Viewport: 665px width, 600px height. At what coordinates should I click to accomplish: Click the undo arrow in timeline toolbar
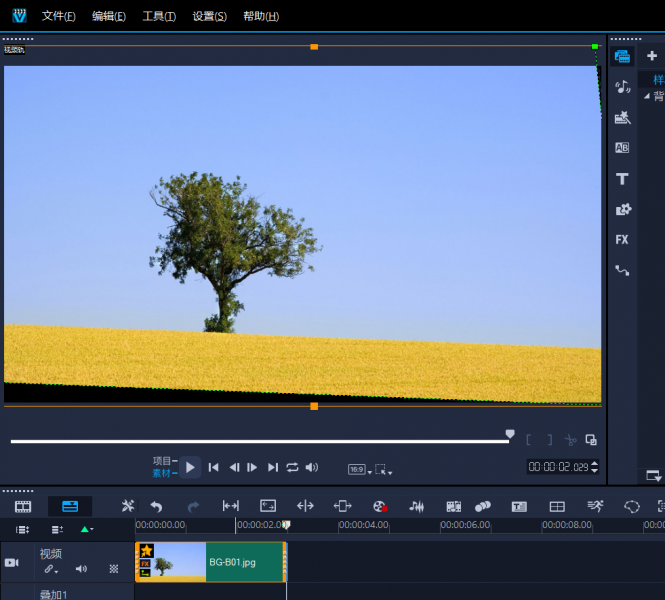[x=156, y=507]
